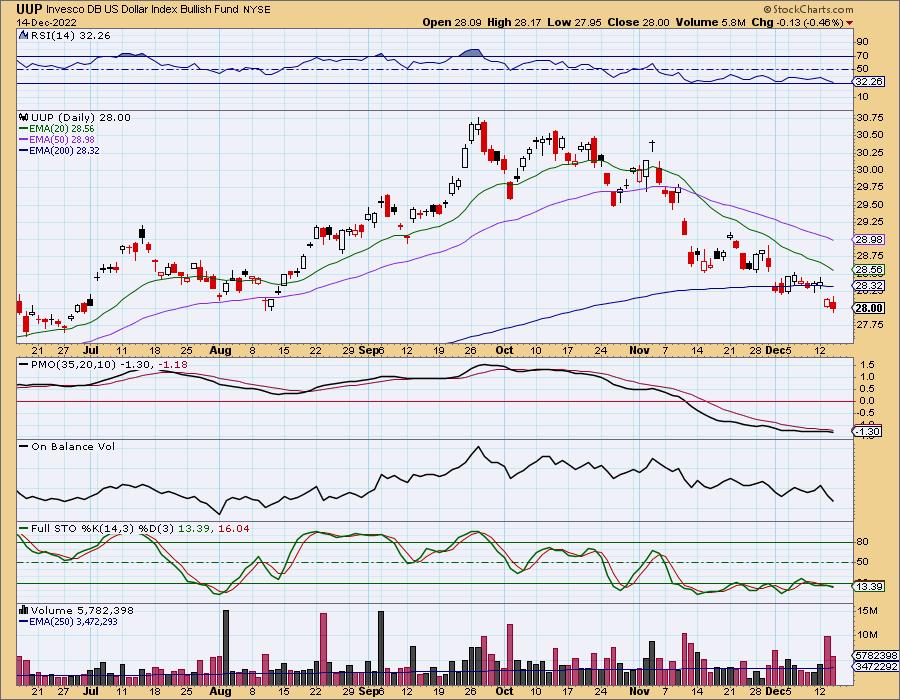Click the 70 level on RSI axis
900x700 pixels.
863,55
